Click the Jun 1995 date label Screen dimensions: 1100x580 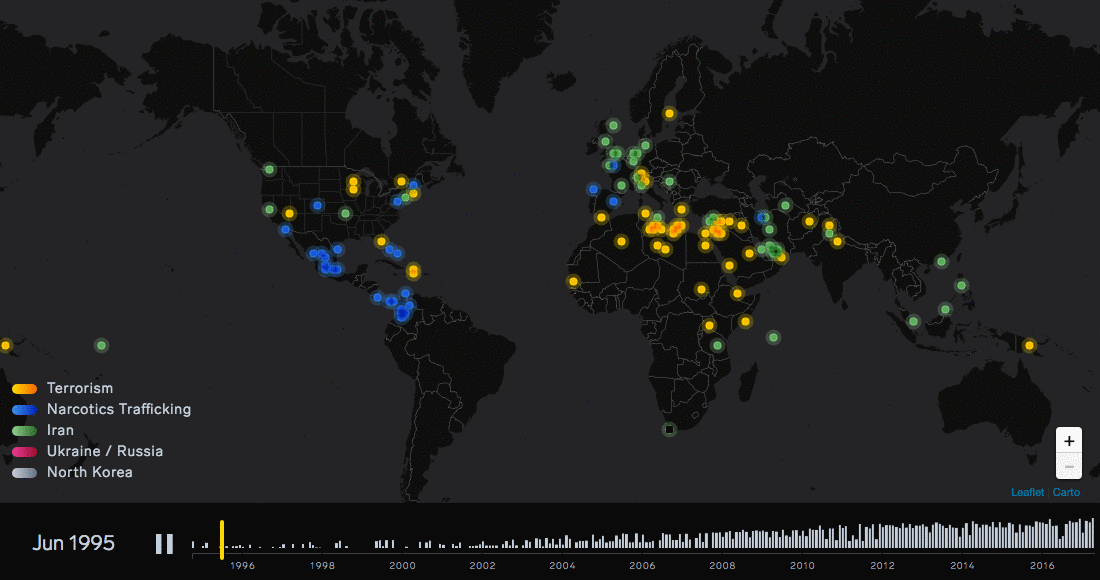tap(73, 543)
